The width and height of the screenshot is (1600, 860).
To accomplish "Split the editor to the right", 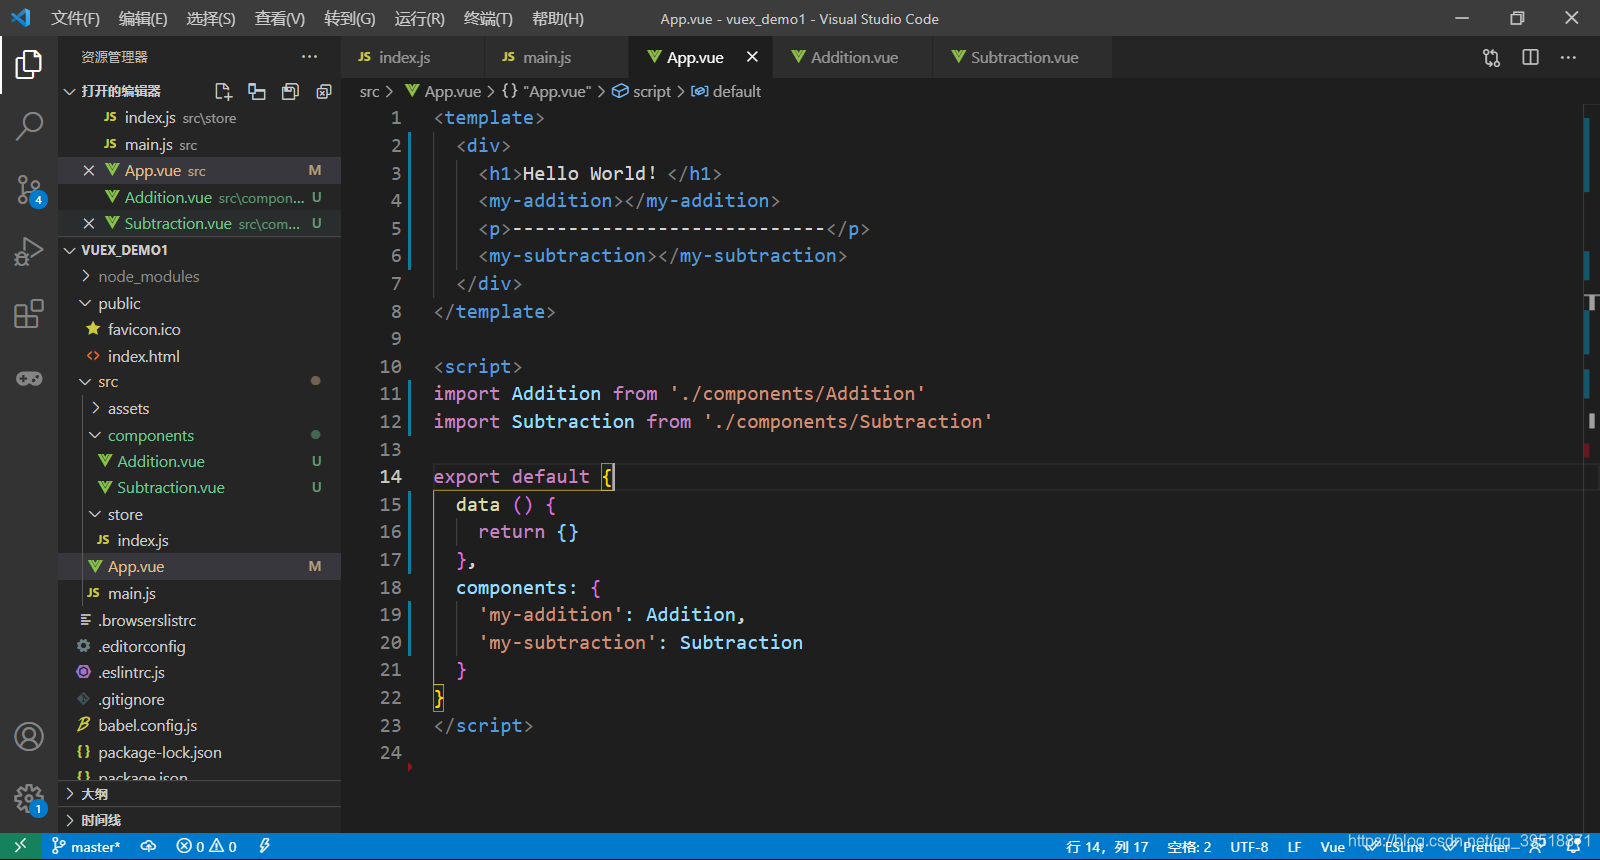I will [x=1530, y=57].
